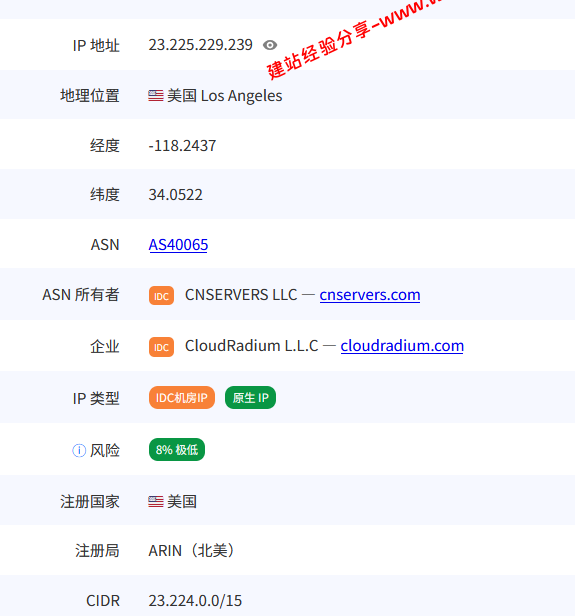Click the IP 地址 label
The height and width of the screenshot is (616, 575).
[96, 46]
